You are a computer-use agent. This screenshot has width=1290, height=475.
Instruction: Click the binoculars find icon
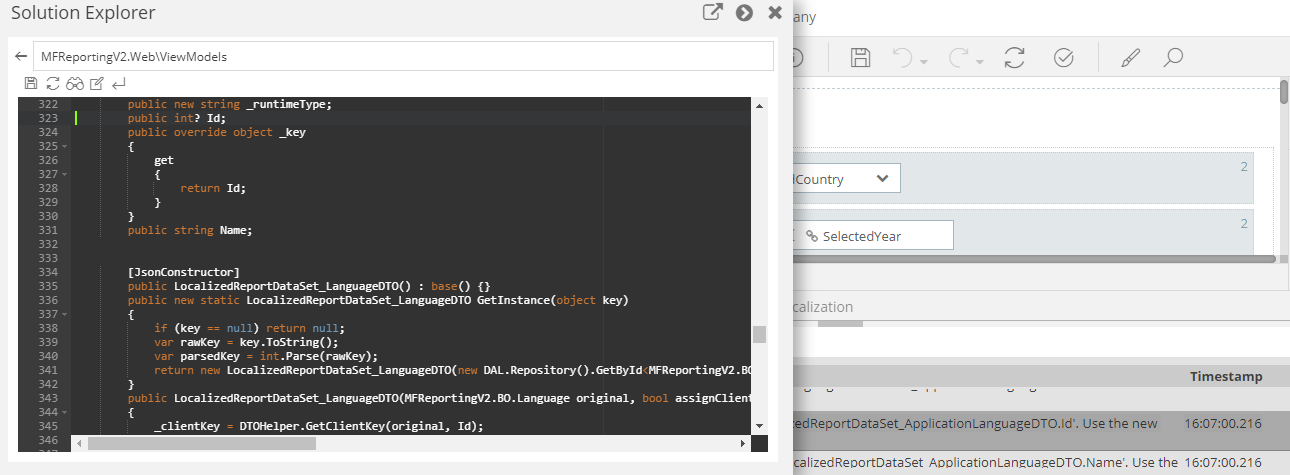coord(75,83)
